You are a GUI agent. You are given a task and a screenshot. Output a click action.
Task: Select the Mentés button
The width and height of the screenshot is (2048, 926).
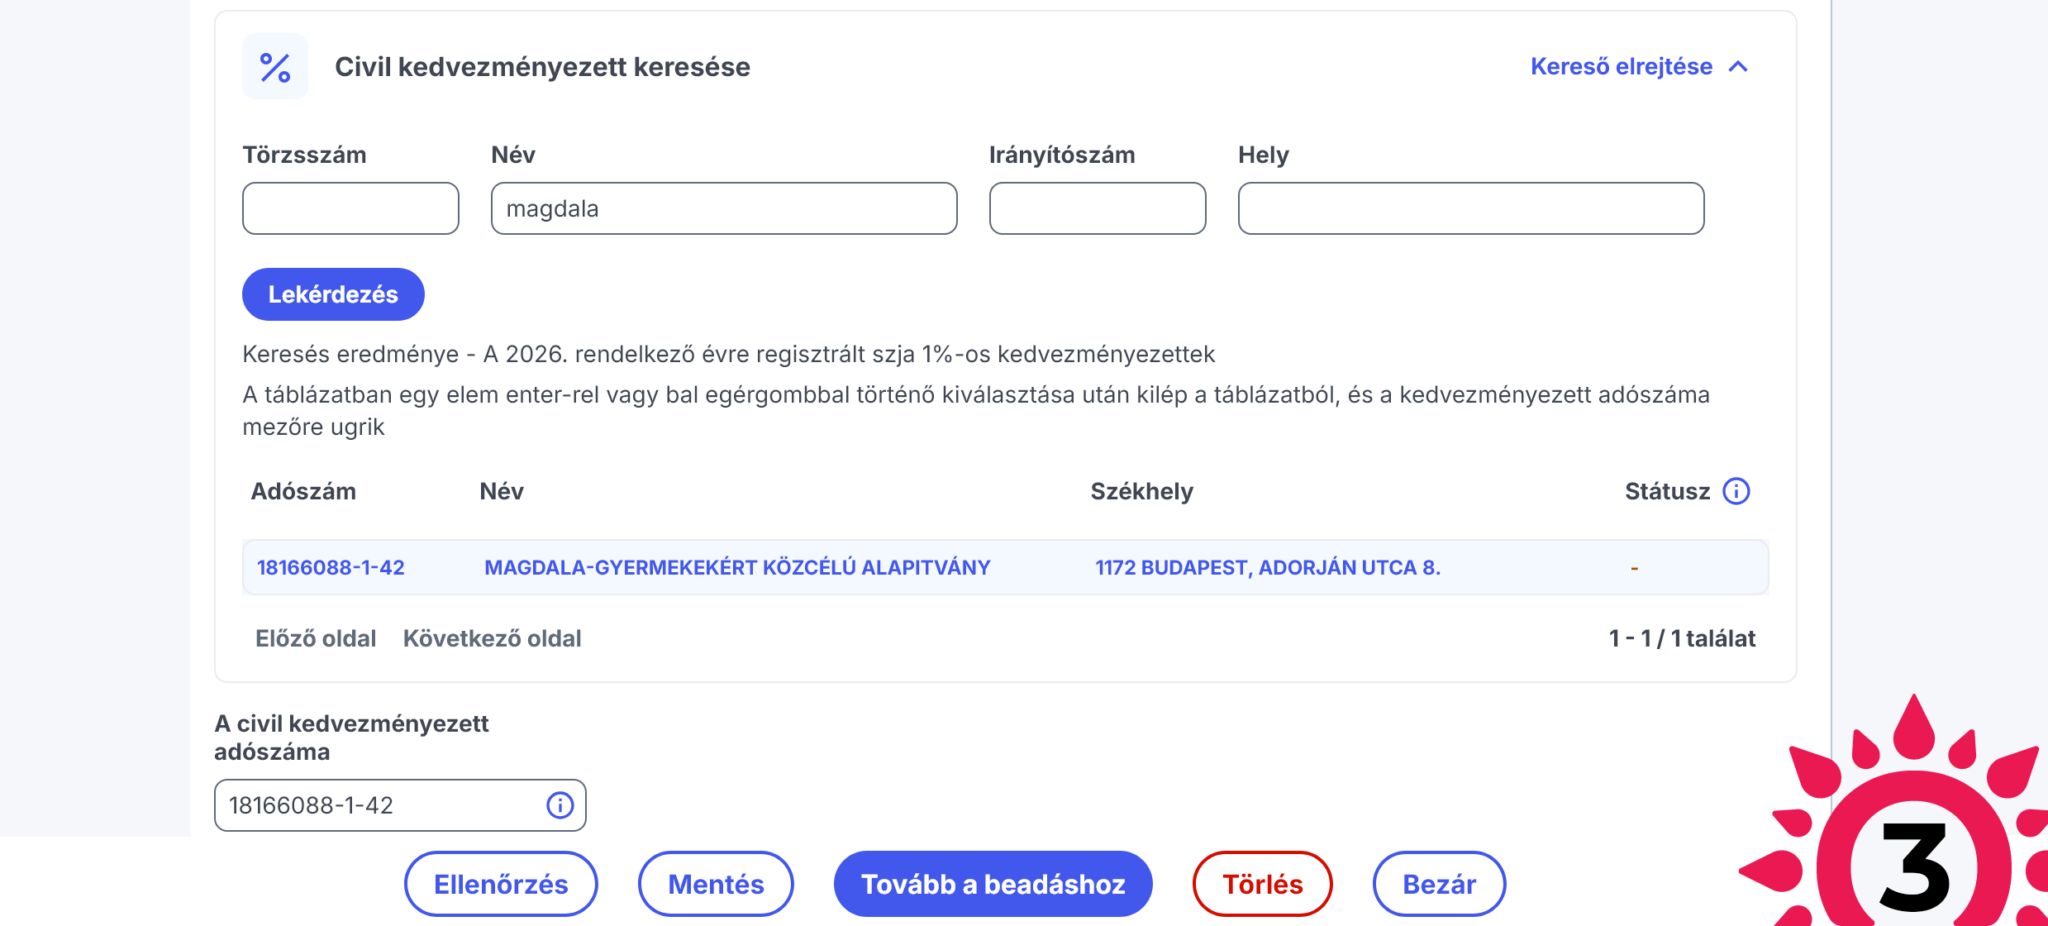coord(716,884)
